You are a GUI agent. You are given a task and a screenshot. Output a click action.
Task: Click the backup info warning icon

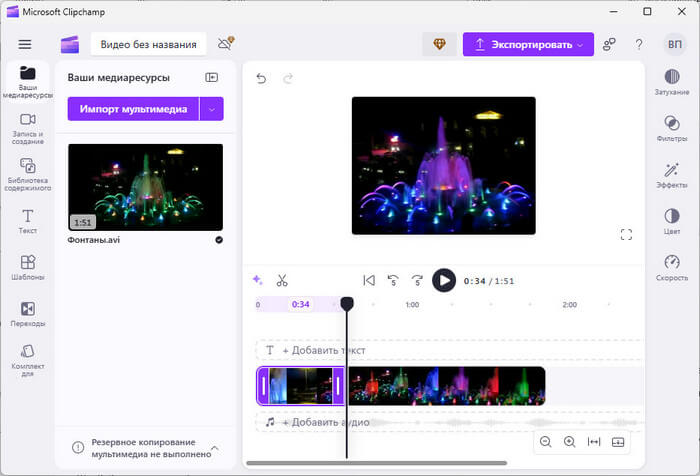78,447
